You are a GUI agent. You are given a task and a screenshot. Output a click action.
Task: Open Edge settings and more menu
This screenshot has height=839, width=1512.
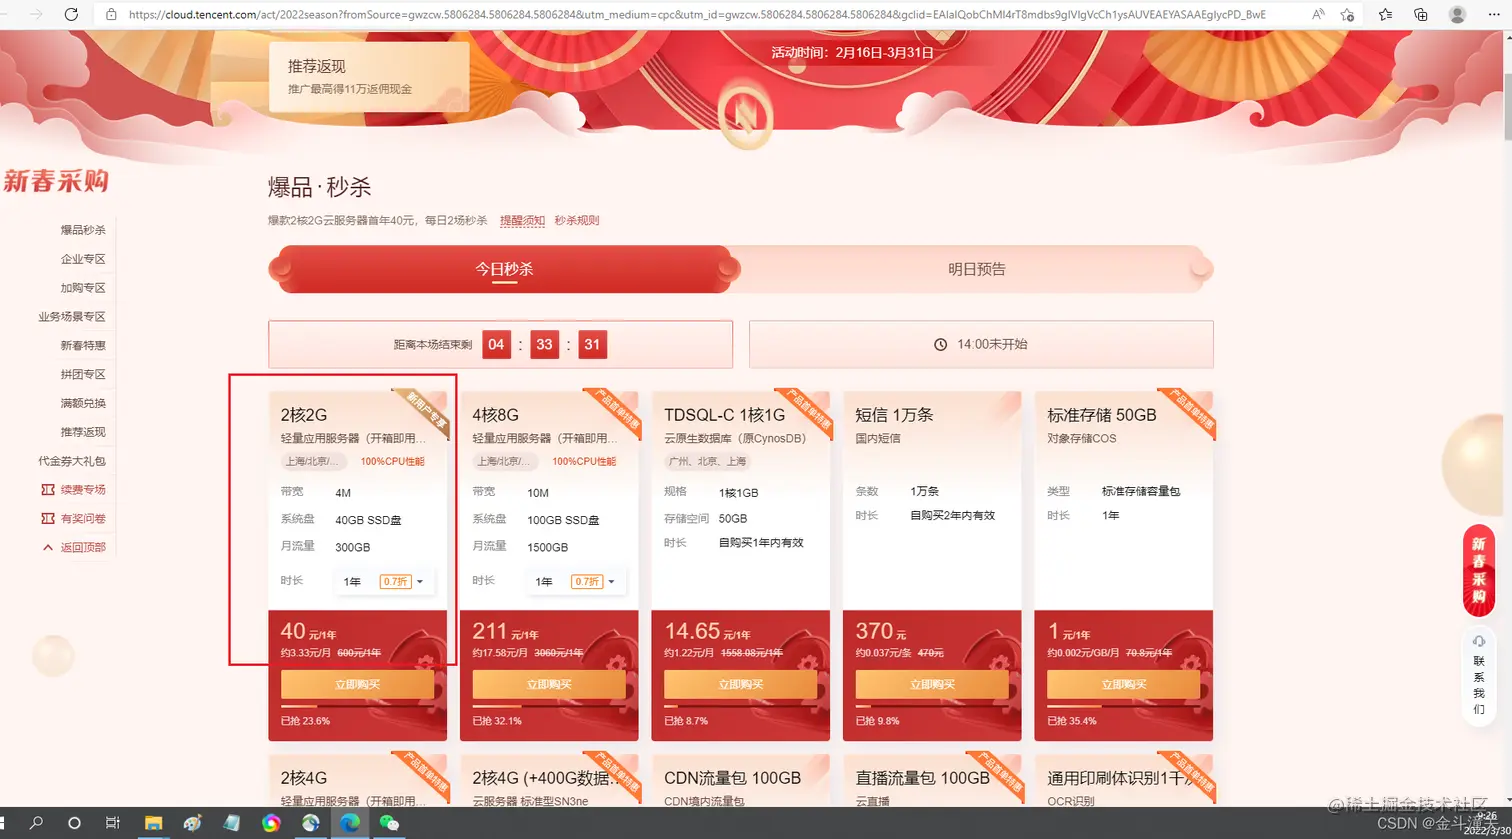pos(1494,15)
